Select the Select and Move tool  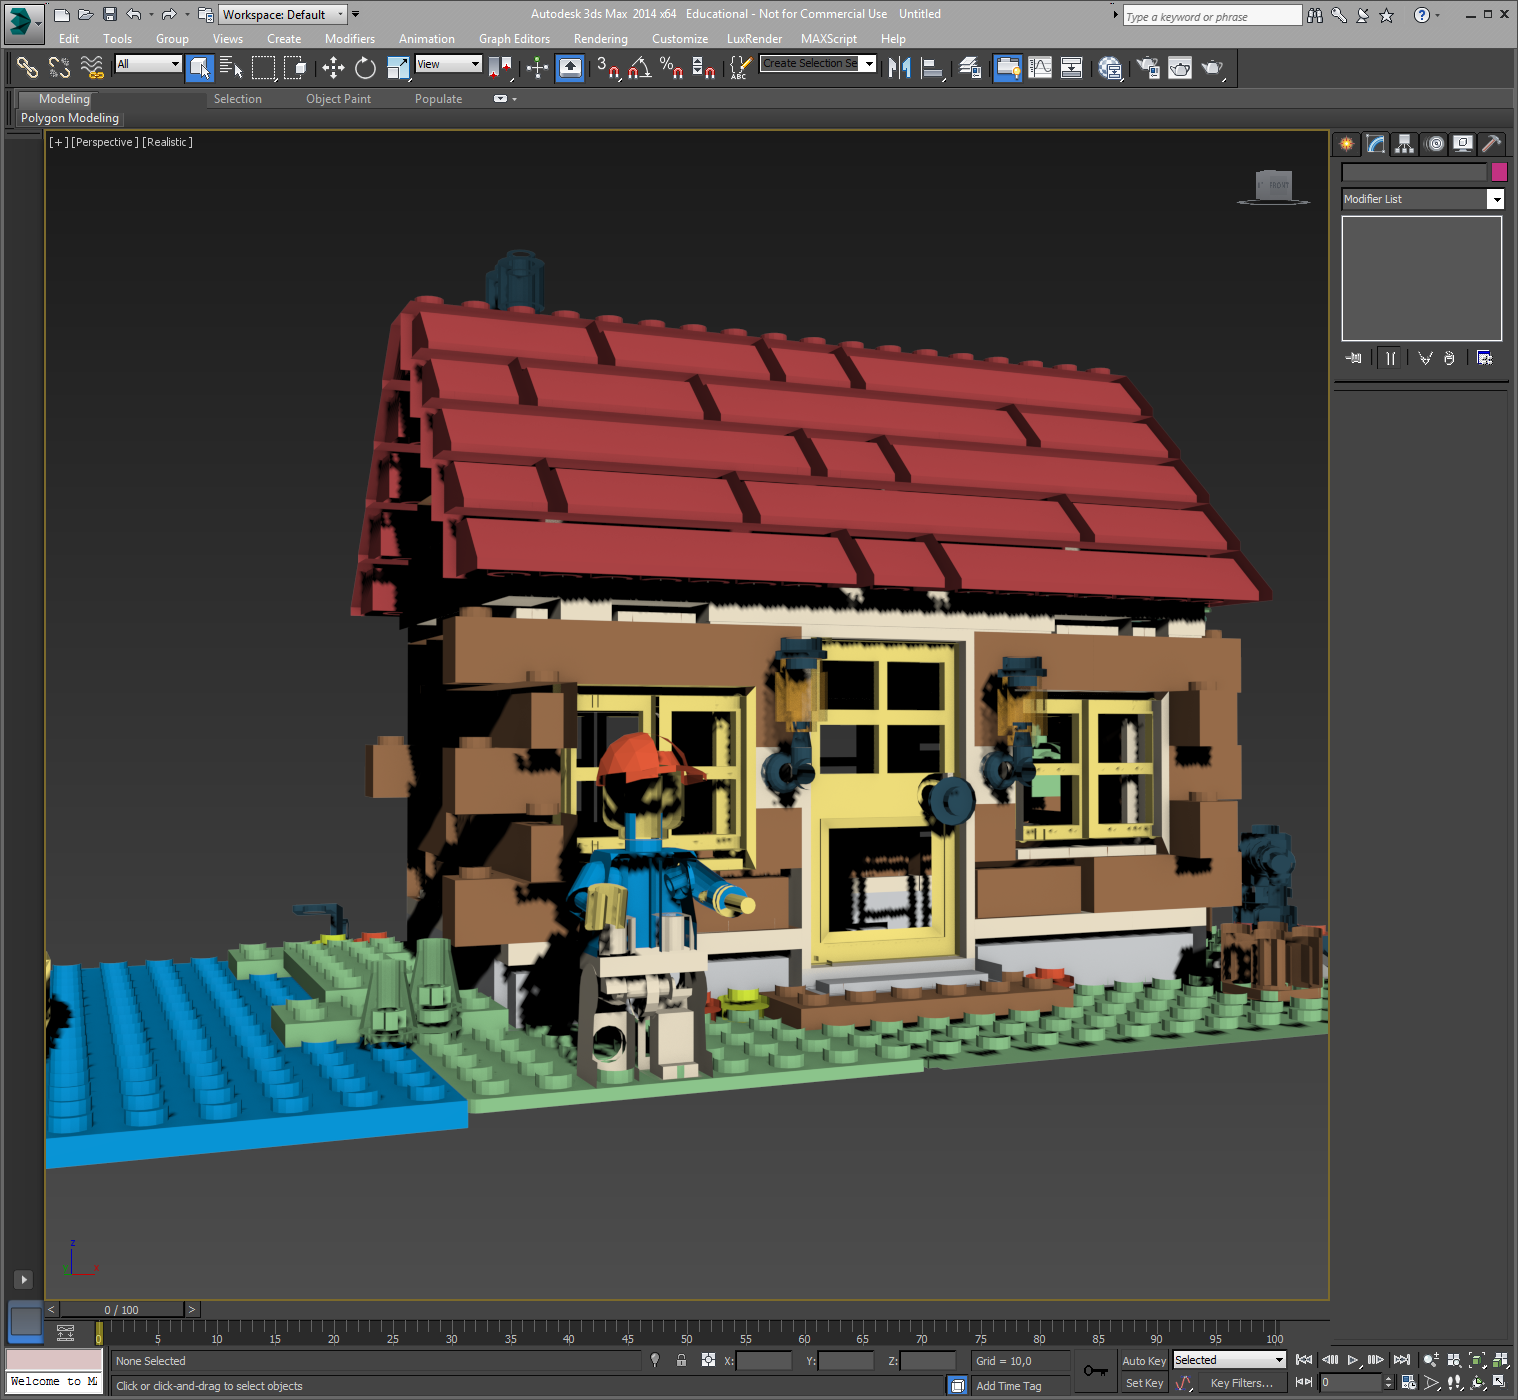333,68
